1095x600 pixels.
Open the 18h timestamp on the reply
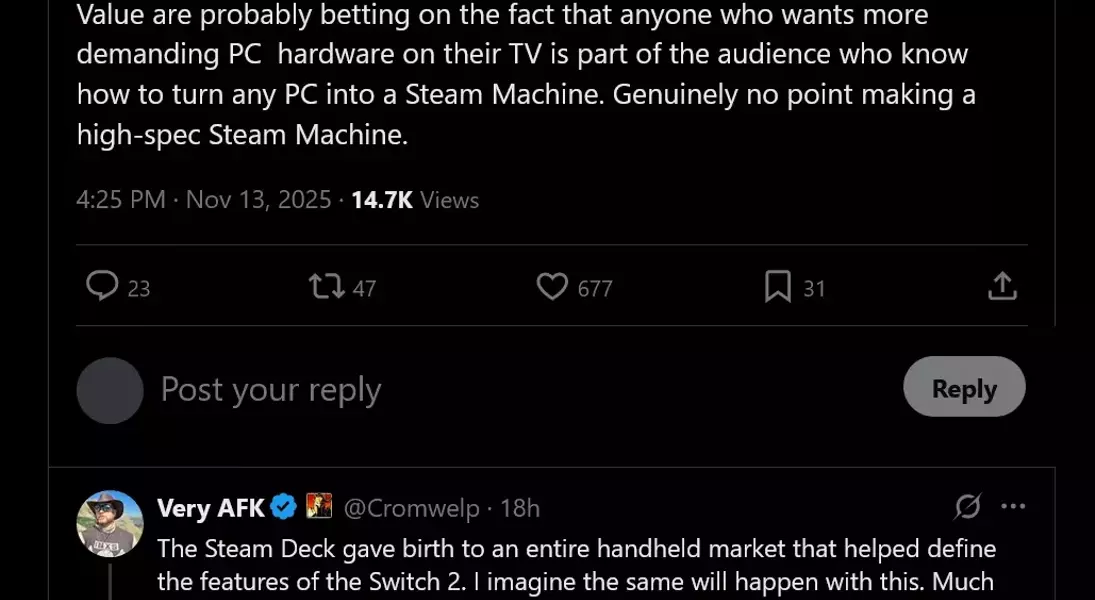point(520,508)
